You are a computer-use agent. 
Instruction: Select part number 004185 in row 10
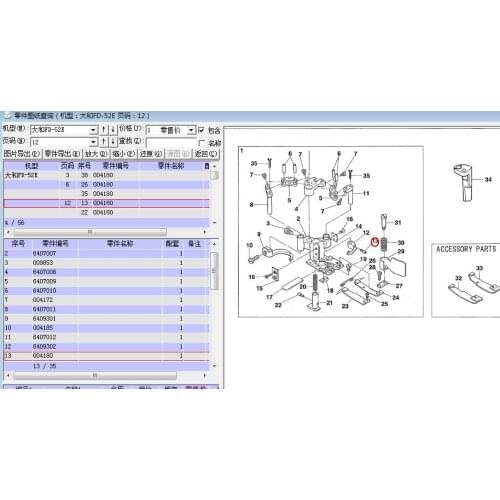(43, 328)
